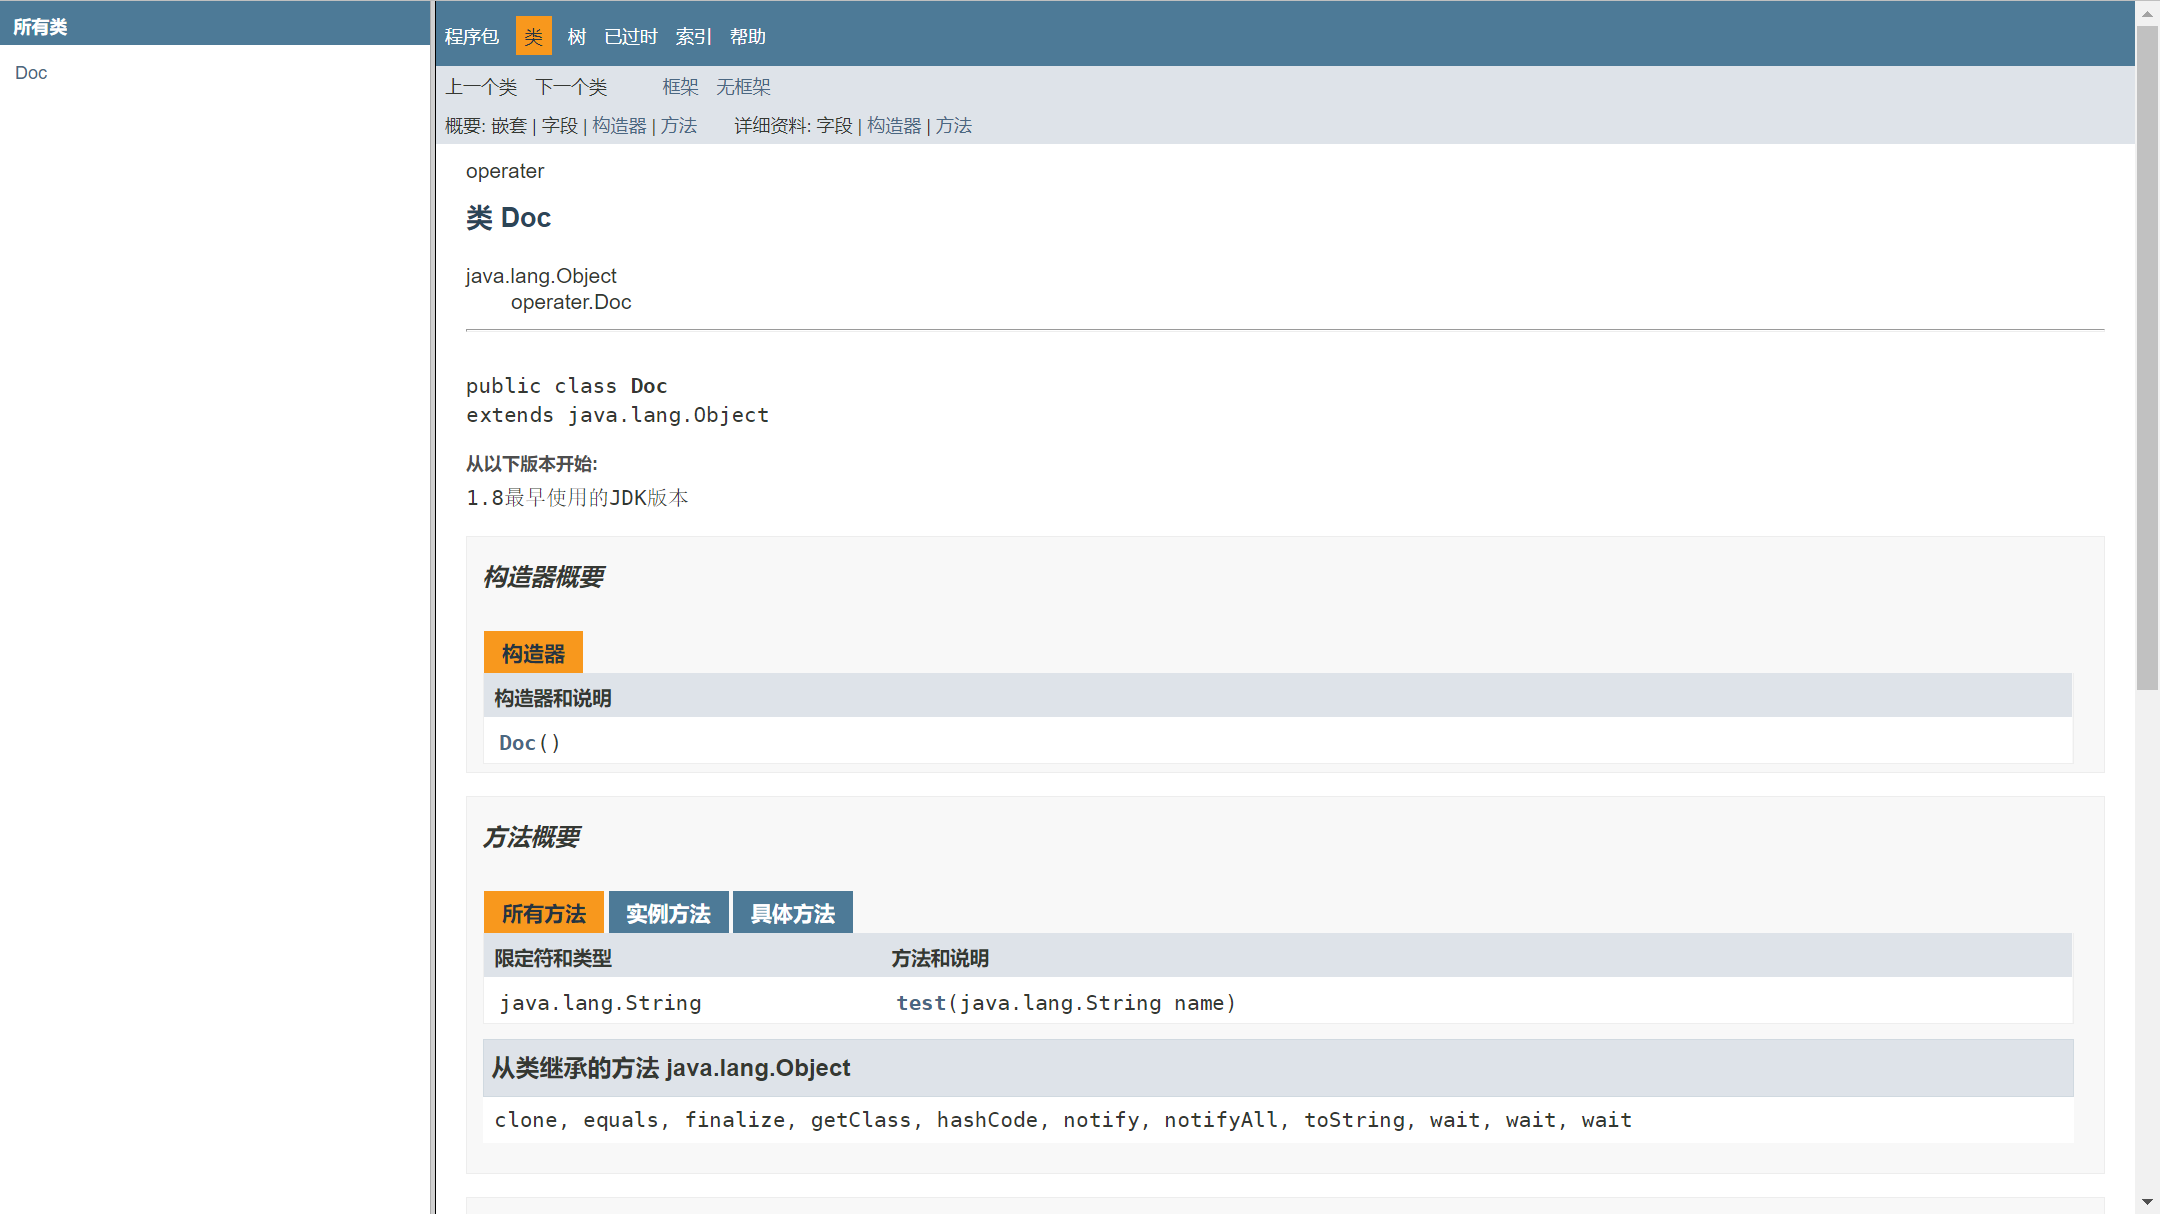The width and height of the screenshot is (2160, 1214).
Task: Jump to 构造器 in the detail navigation
Action: click(894, 126)
